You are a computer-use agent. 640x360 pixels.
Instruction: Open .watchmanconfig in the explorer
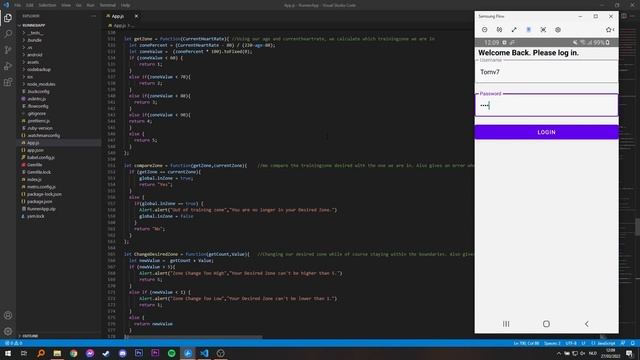(44, 136)
